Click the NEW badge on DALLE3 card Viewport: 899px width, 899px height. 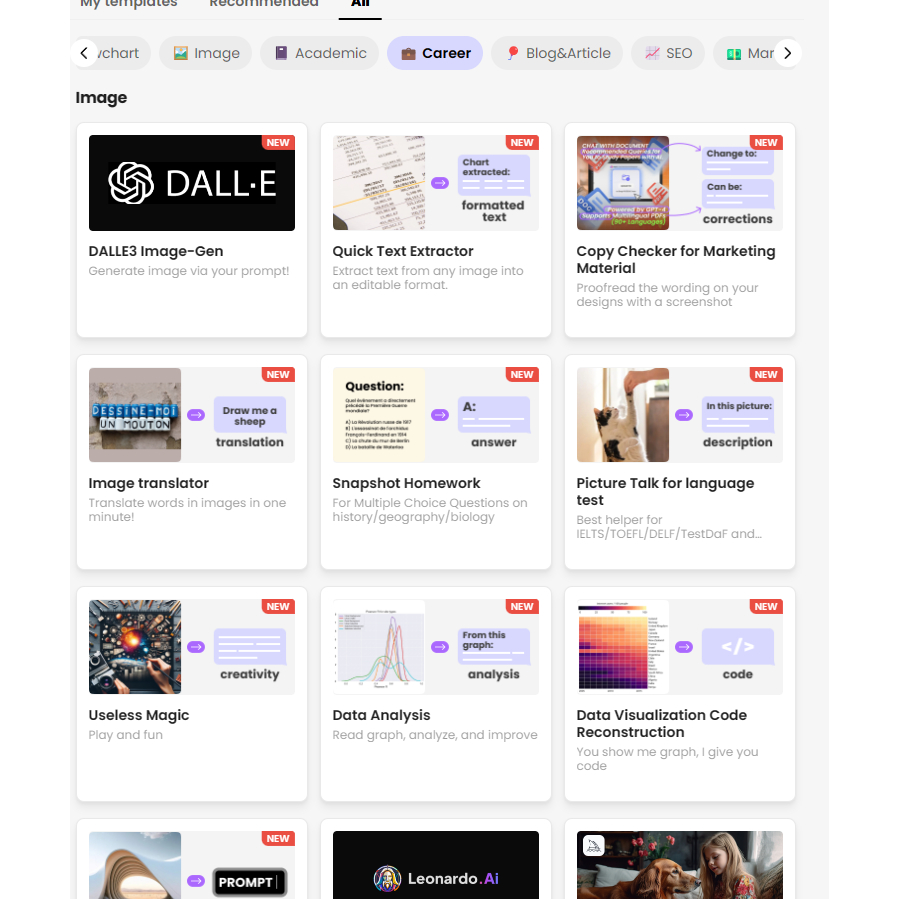tap(278, 143)
